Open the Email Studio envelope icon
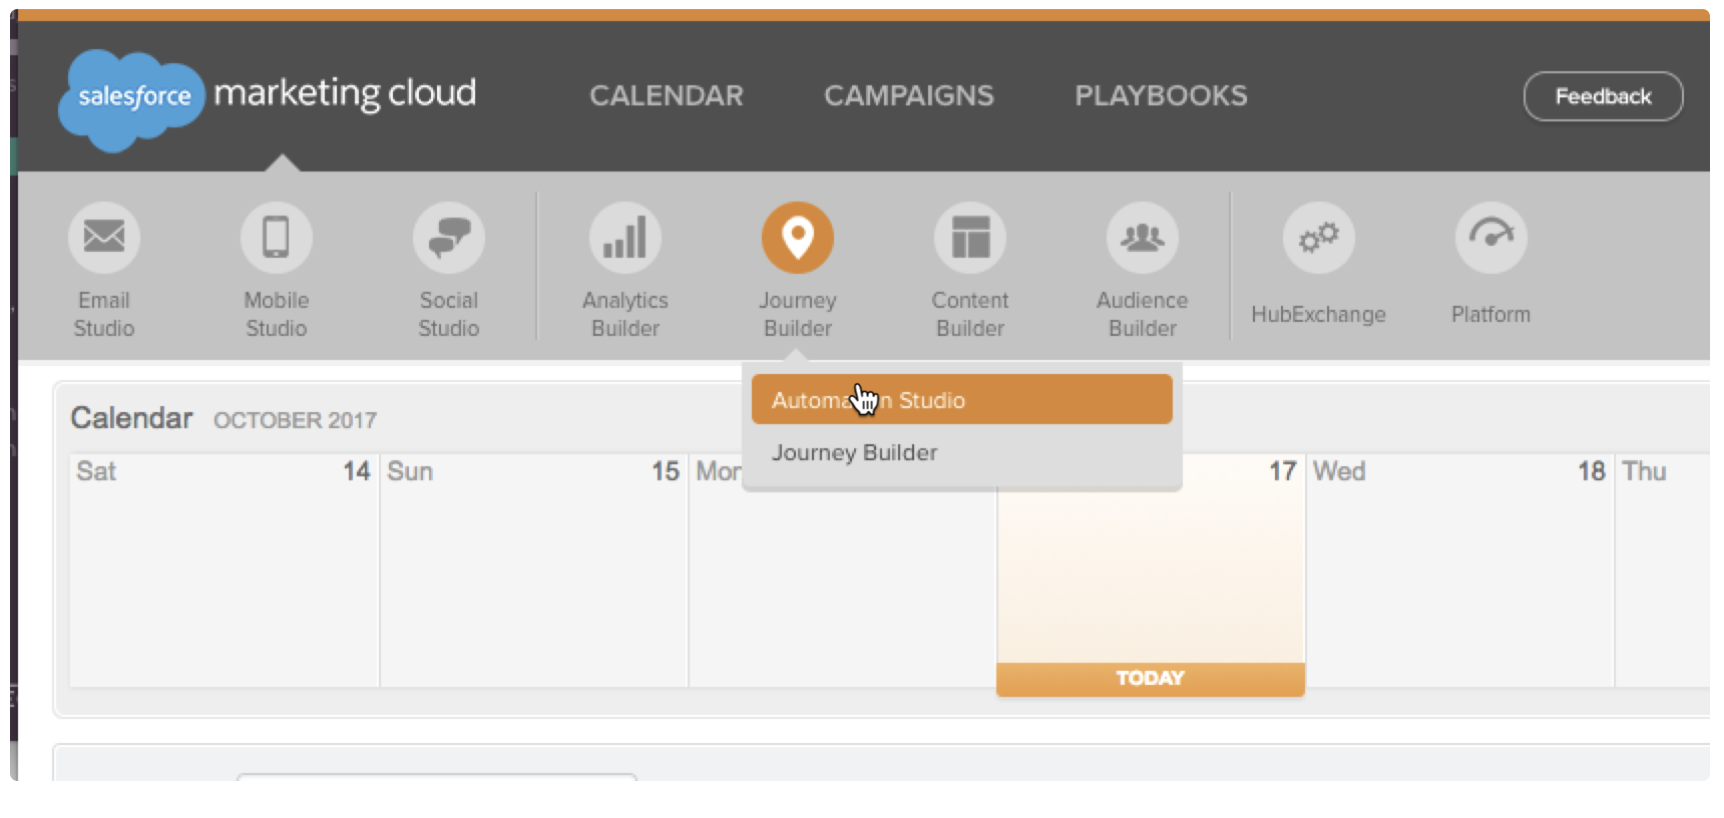 coord(104,237)
